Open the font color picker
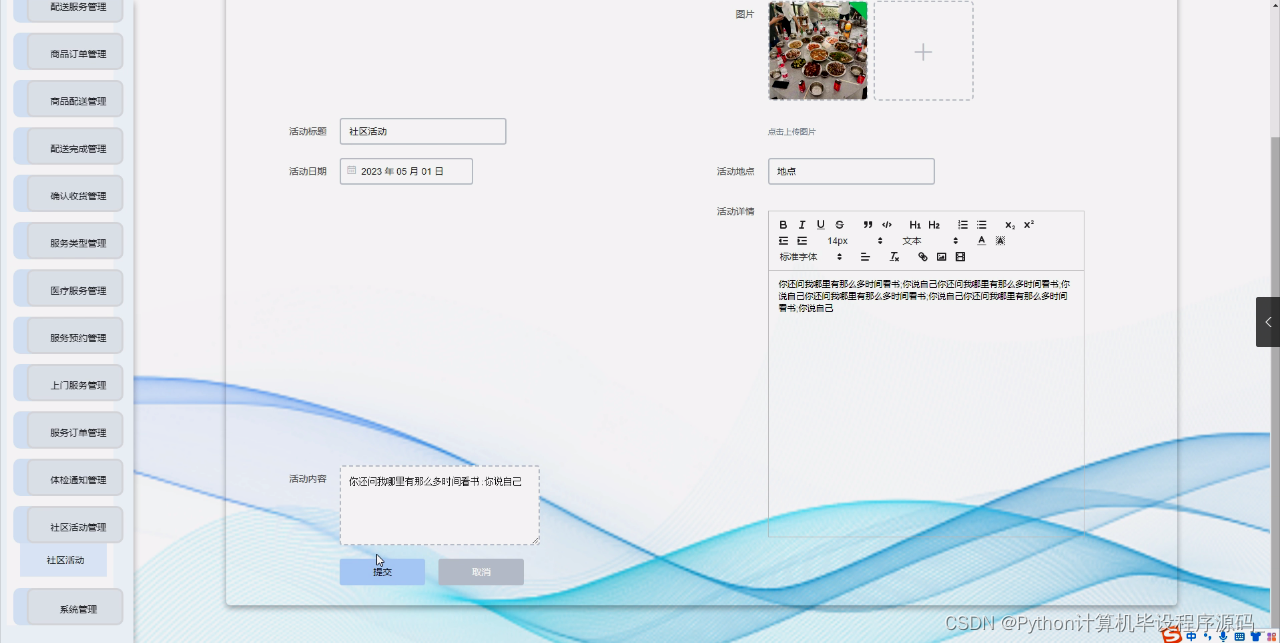The image size is (1280, 643). click(x=981, y=240)
